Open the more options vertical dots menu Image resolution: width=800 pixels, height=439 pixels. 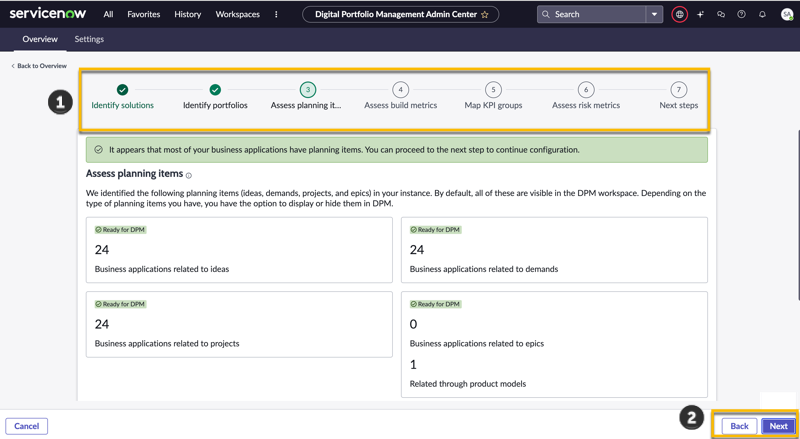pos(276,14)
